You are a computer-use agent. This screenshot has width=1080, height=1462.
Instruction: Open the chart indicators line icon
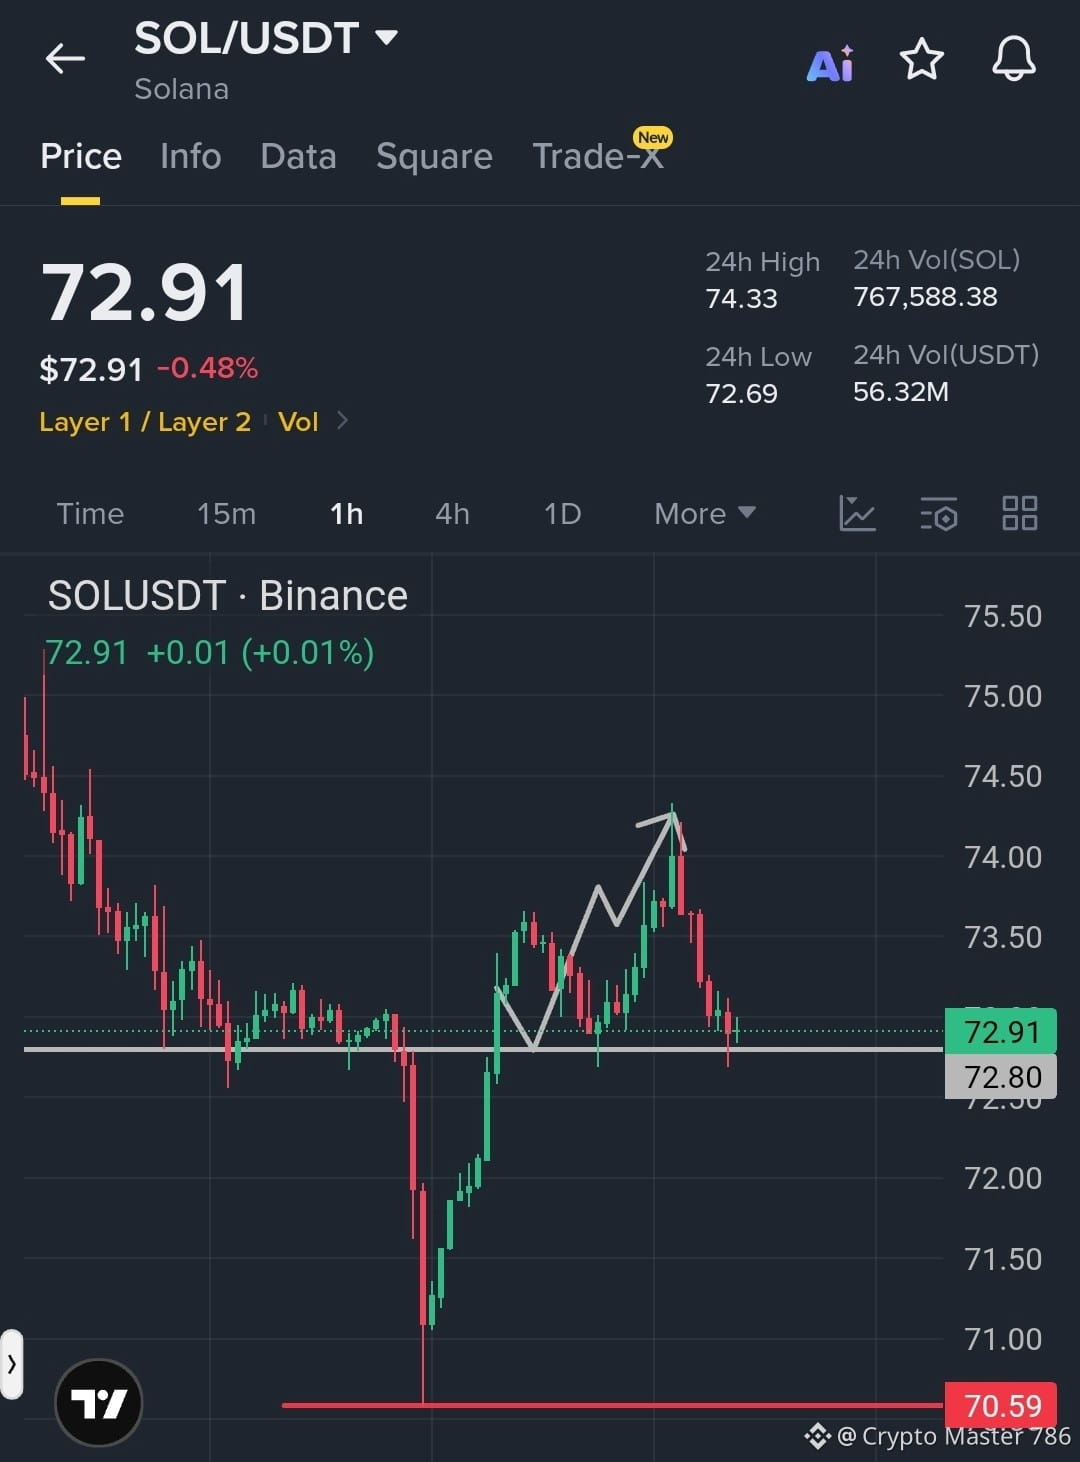click(857, 513)
